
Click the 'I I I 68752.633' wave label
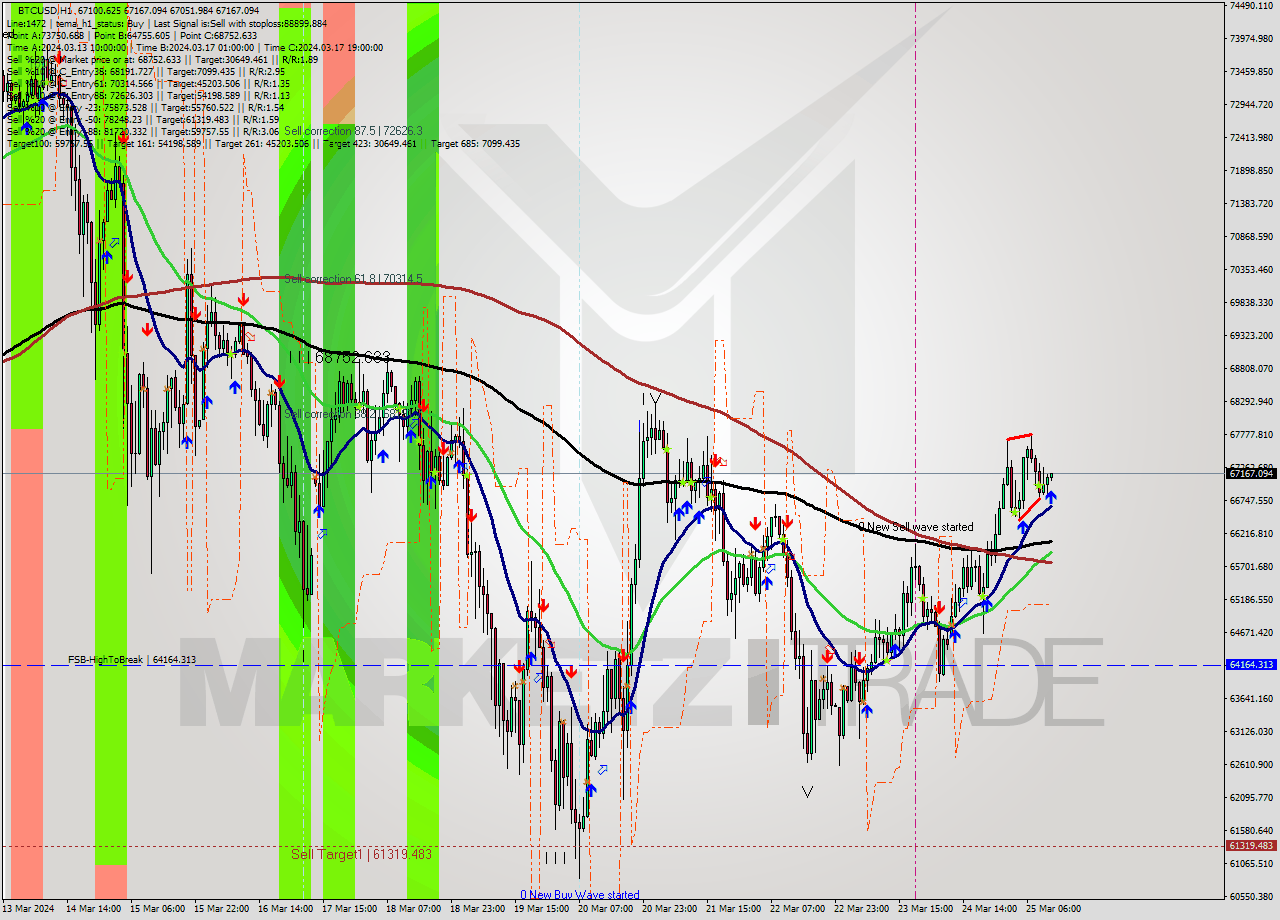[x=340, y=357]
